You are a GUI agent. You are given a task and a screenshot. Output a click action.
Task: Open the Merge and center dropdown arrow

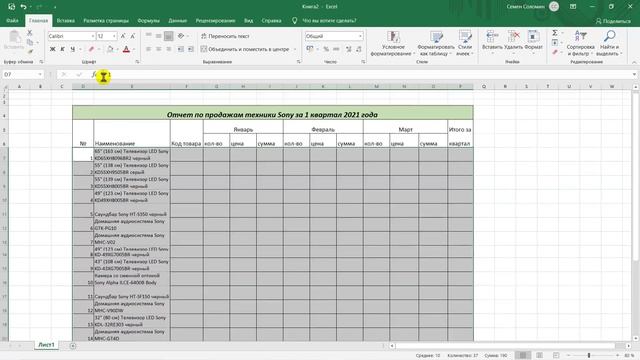pyautogui.click(x=295, y=49)
